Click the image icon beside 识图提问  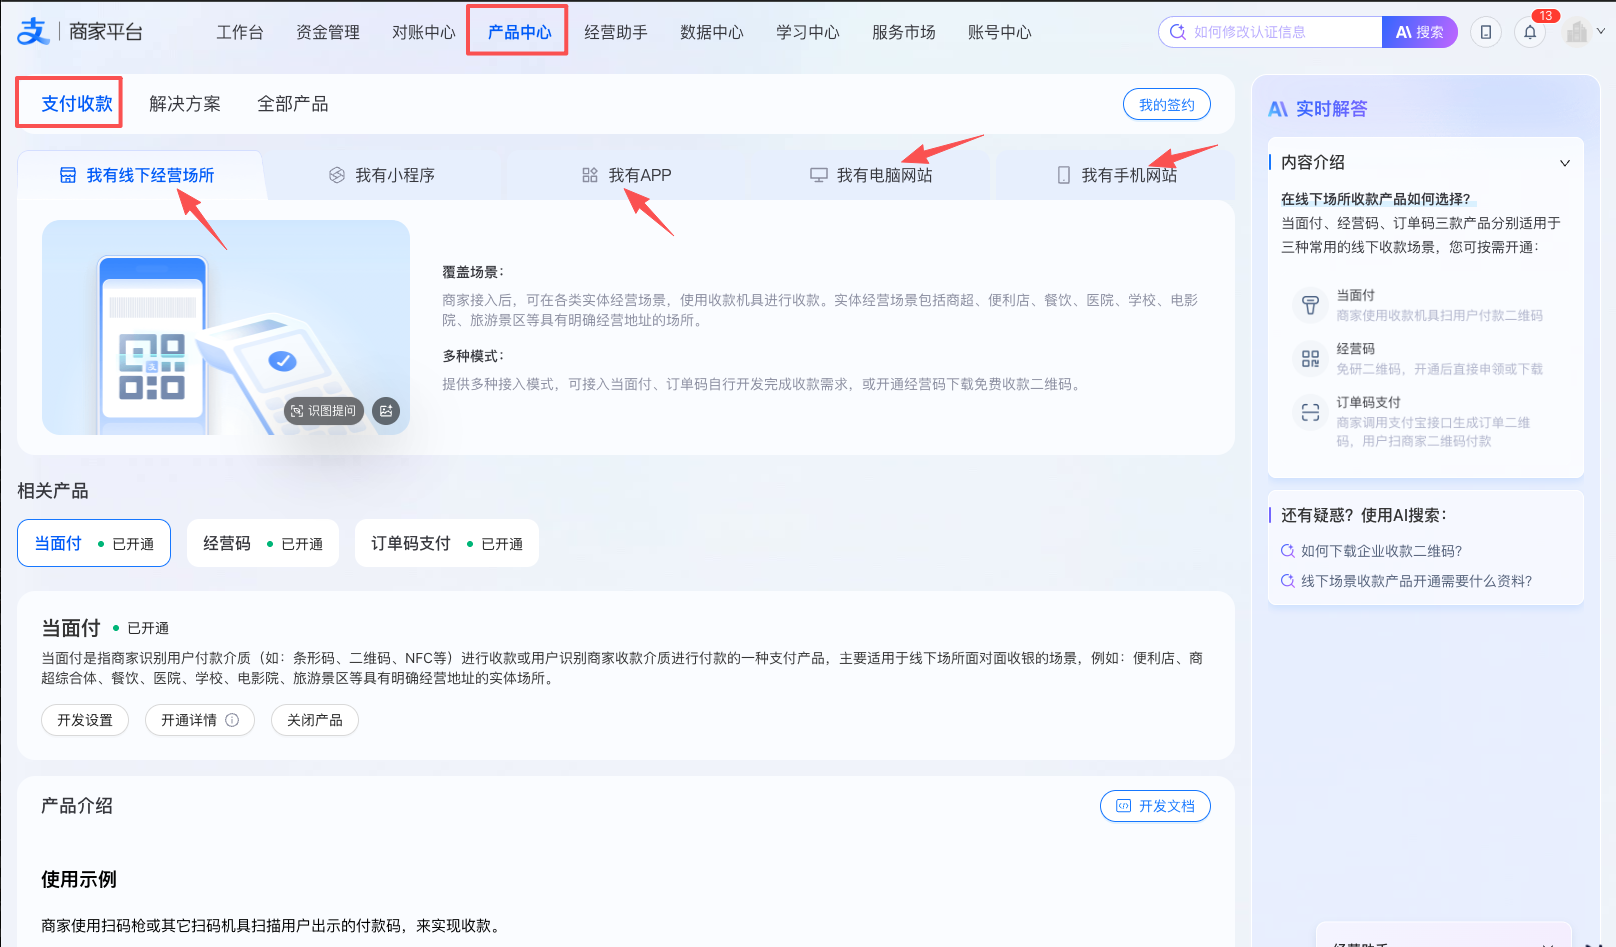click(x=386, y=411)
